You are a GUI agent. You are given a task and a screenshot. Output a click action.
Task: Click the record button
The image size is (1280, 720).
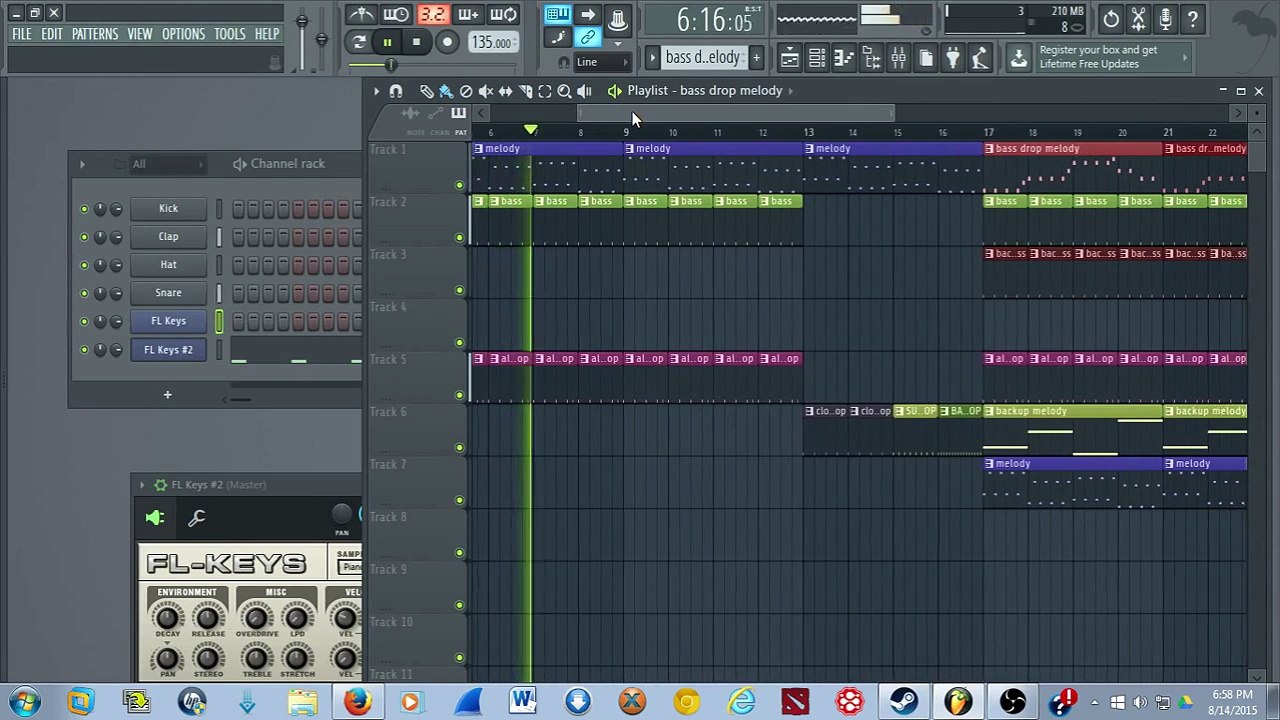point(447,42)
